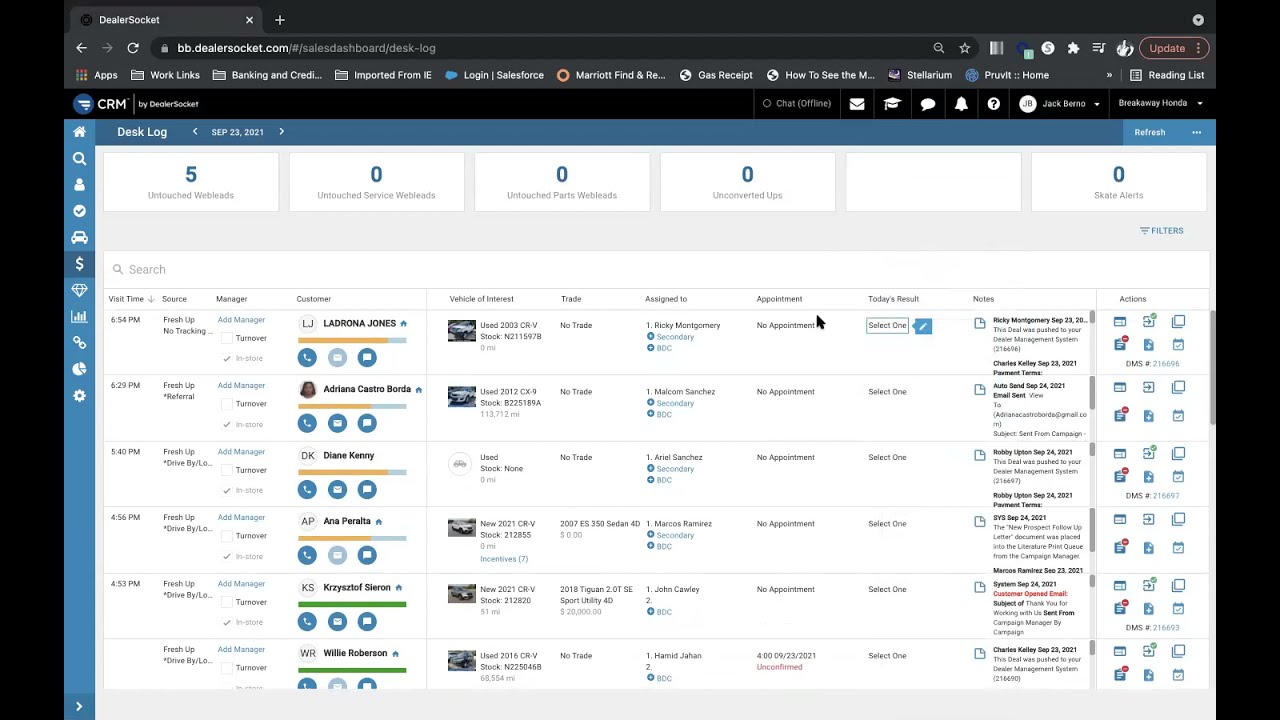Viewport: 1280px width, 720px height.
Task: Click into the Search field above the table
Action: (656, 269)
